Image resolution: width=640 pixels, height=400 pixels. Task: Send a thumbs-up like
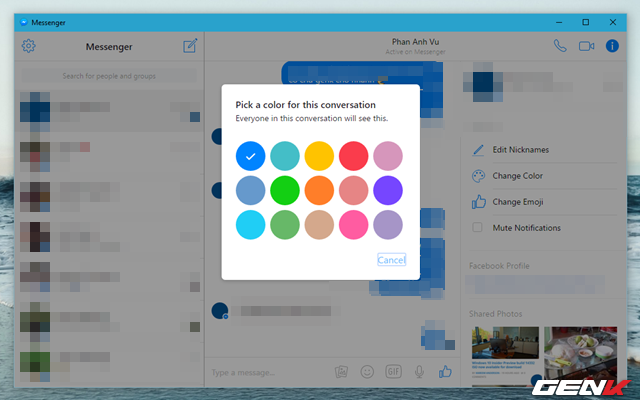[446, 371]
